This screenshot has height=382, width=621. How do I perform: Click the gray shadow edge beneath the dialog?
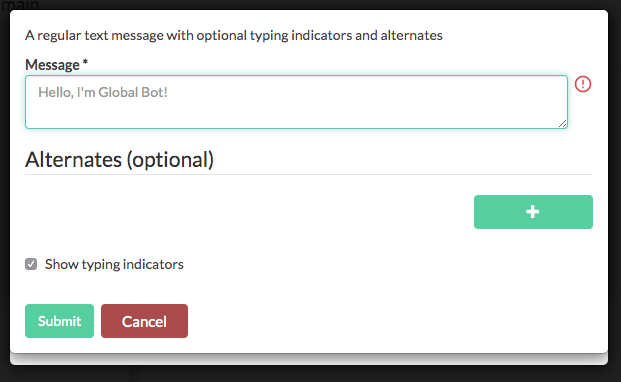click(x=309, y=359)
